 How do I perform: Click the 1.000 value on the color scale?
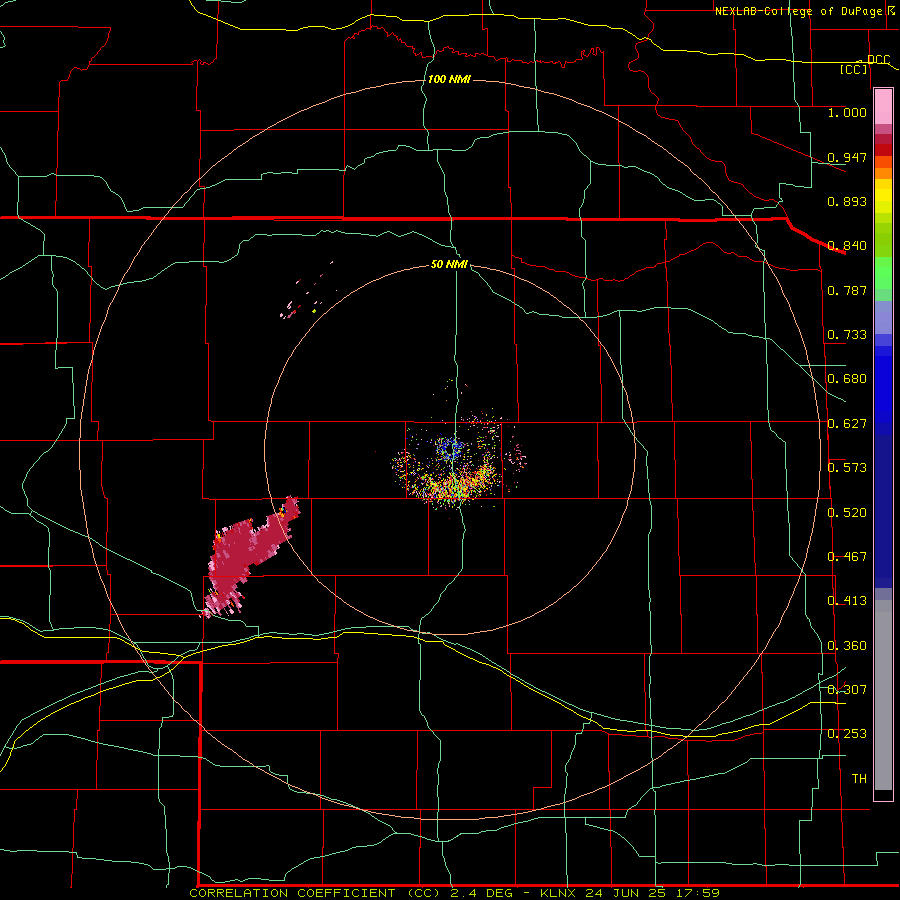[847, 112]
